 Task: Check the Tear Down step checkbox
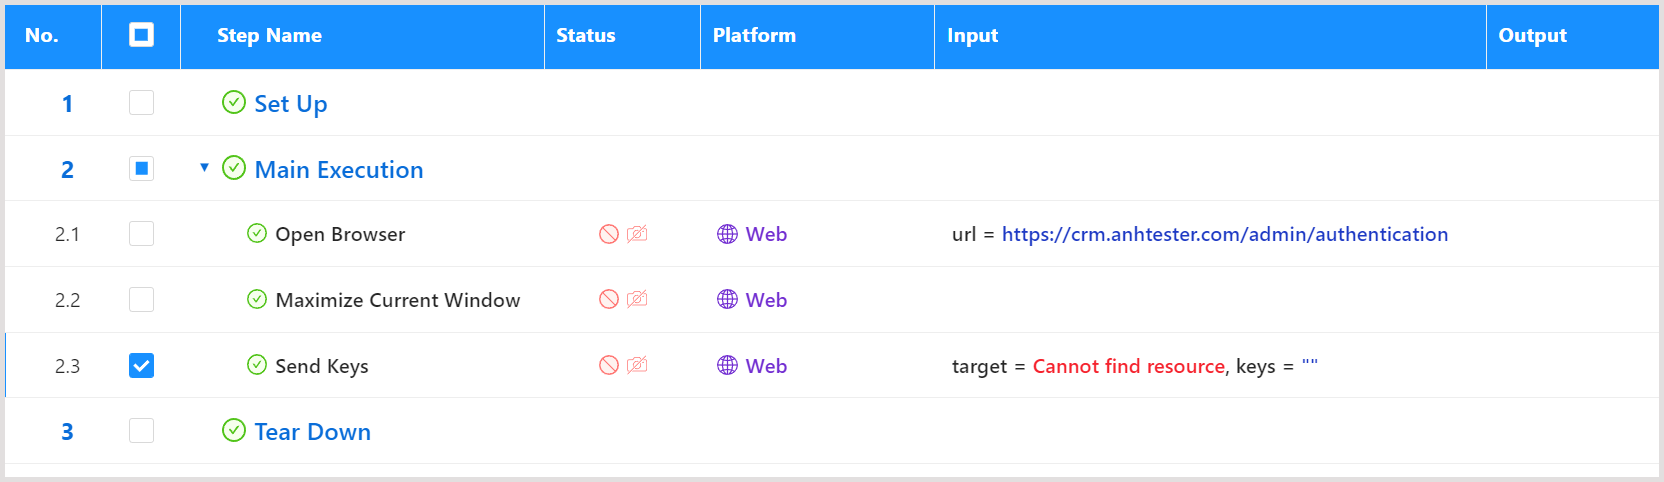[x=141, y=430]
